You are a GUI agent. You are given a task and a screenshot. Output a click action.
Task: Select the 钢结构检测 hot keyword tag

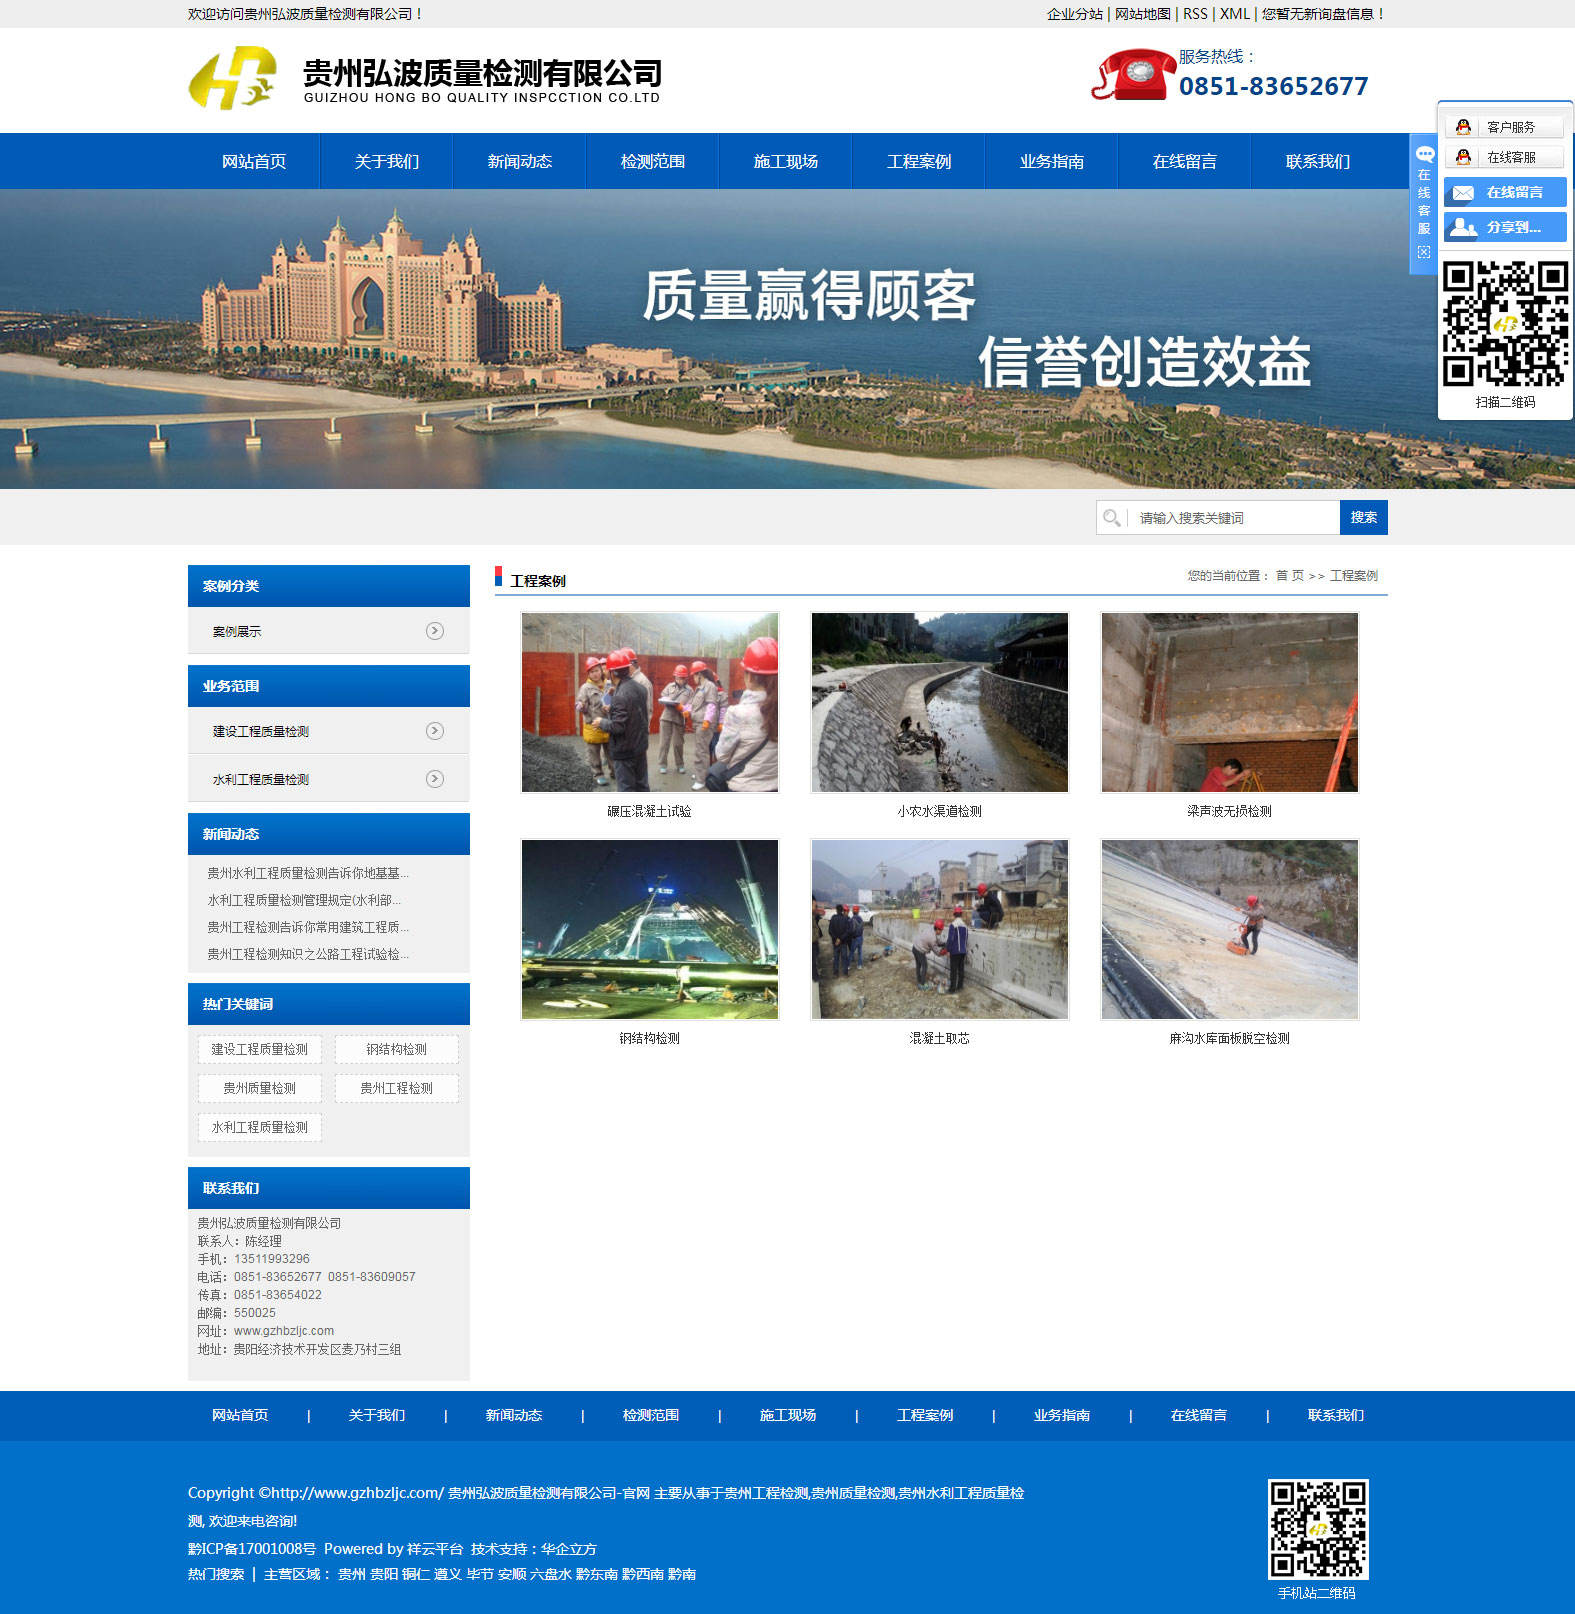pyautogui.click(x=396, y=1049)
